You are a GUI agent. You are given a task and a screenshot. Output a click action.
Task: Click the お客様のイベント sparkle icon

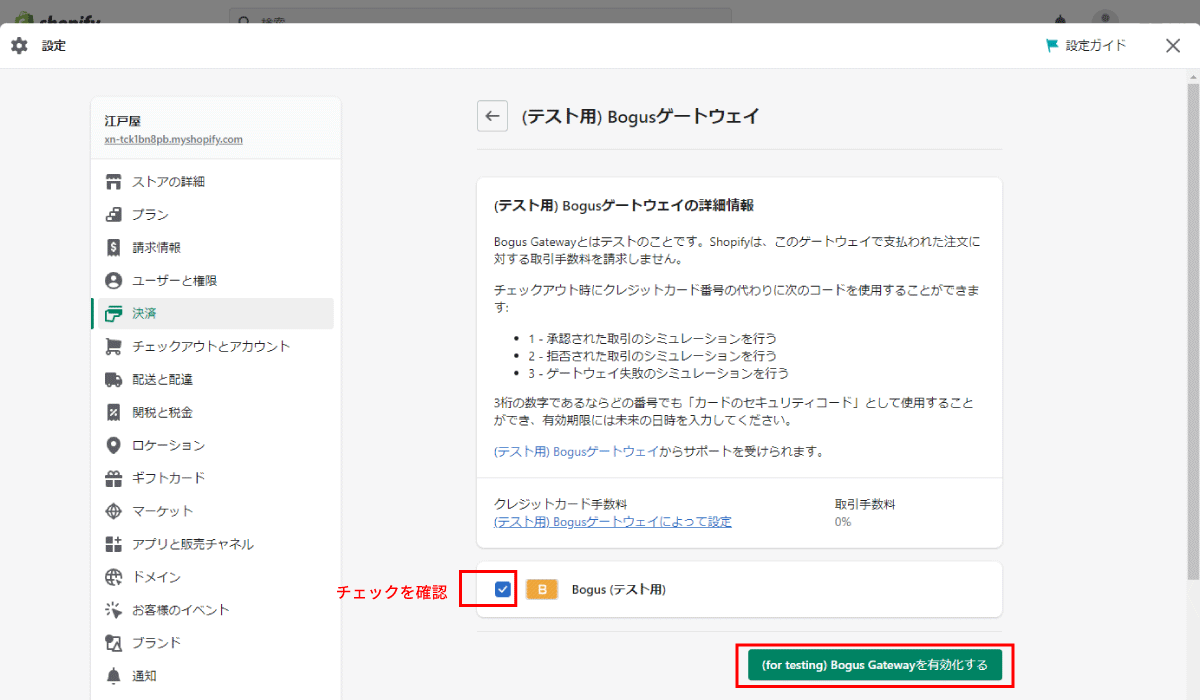pos(114,611)
